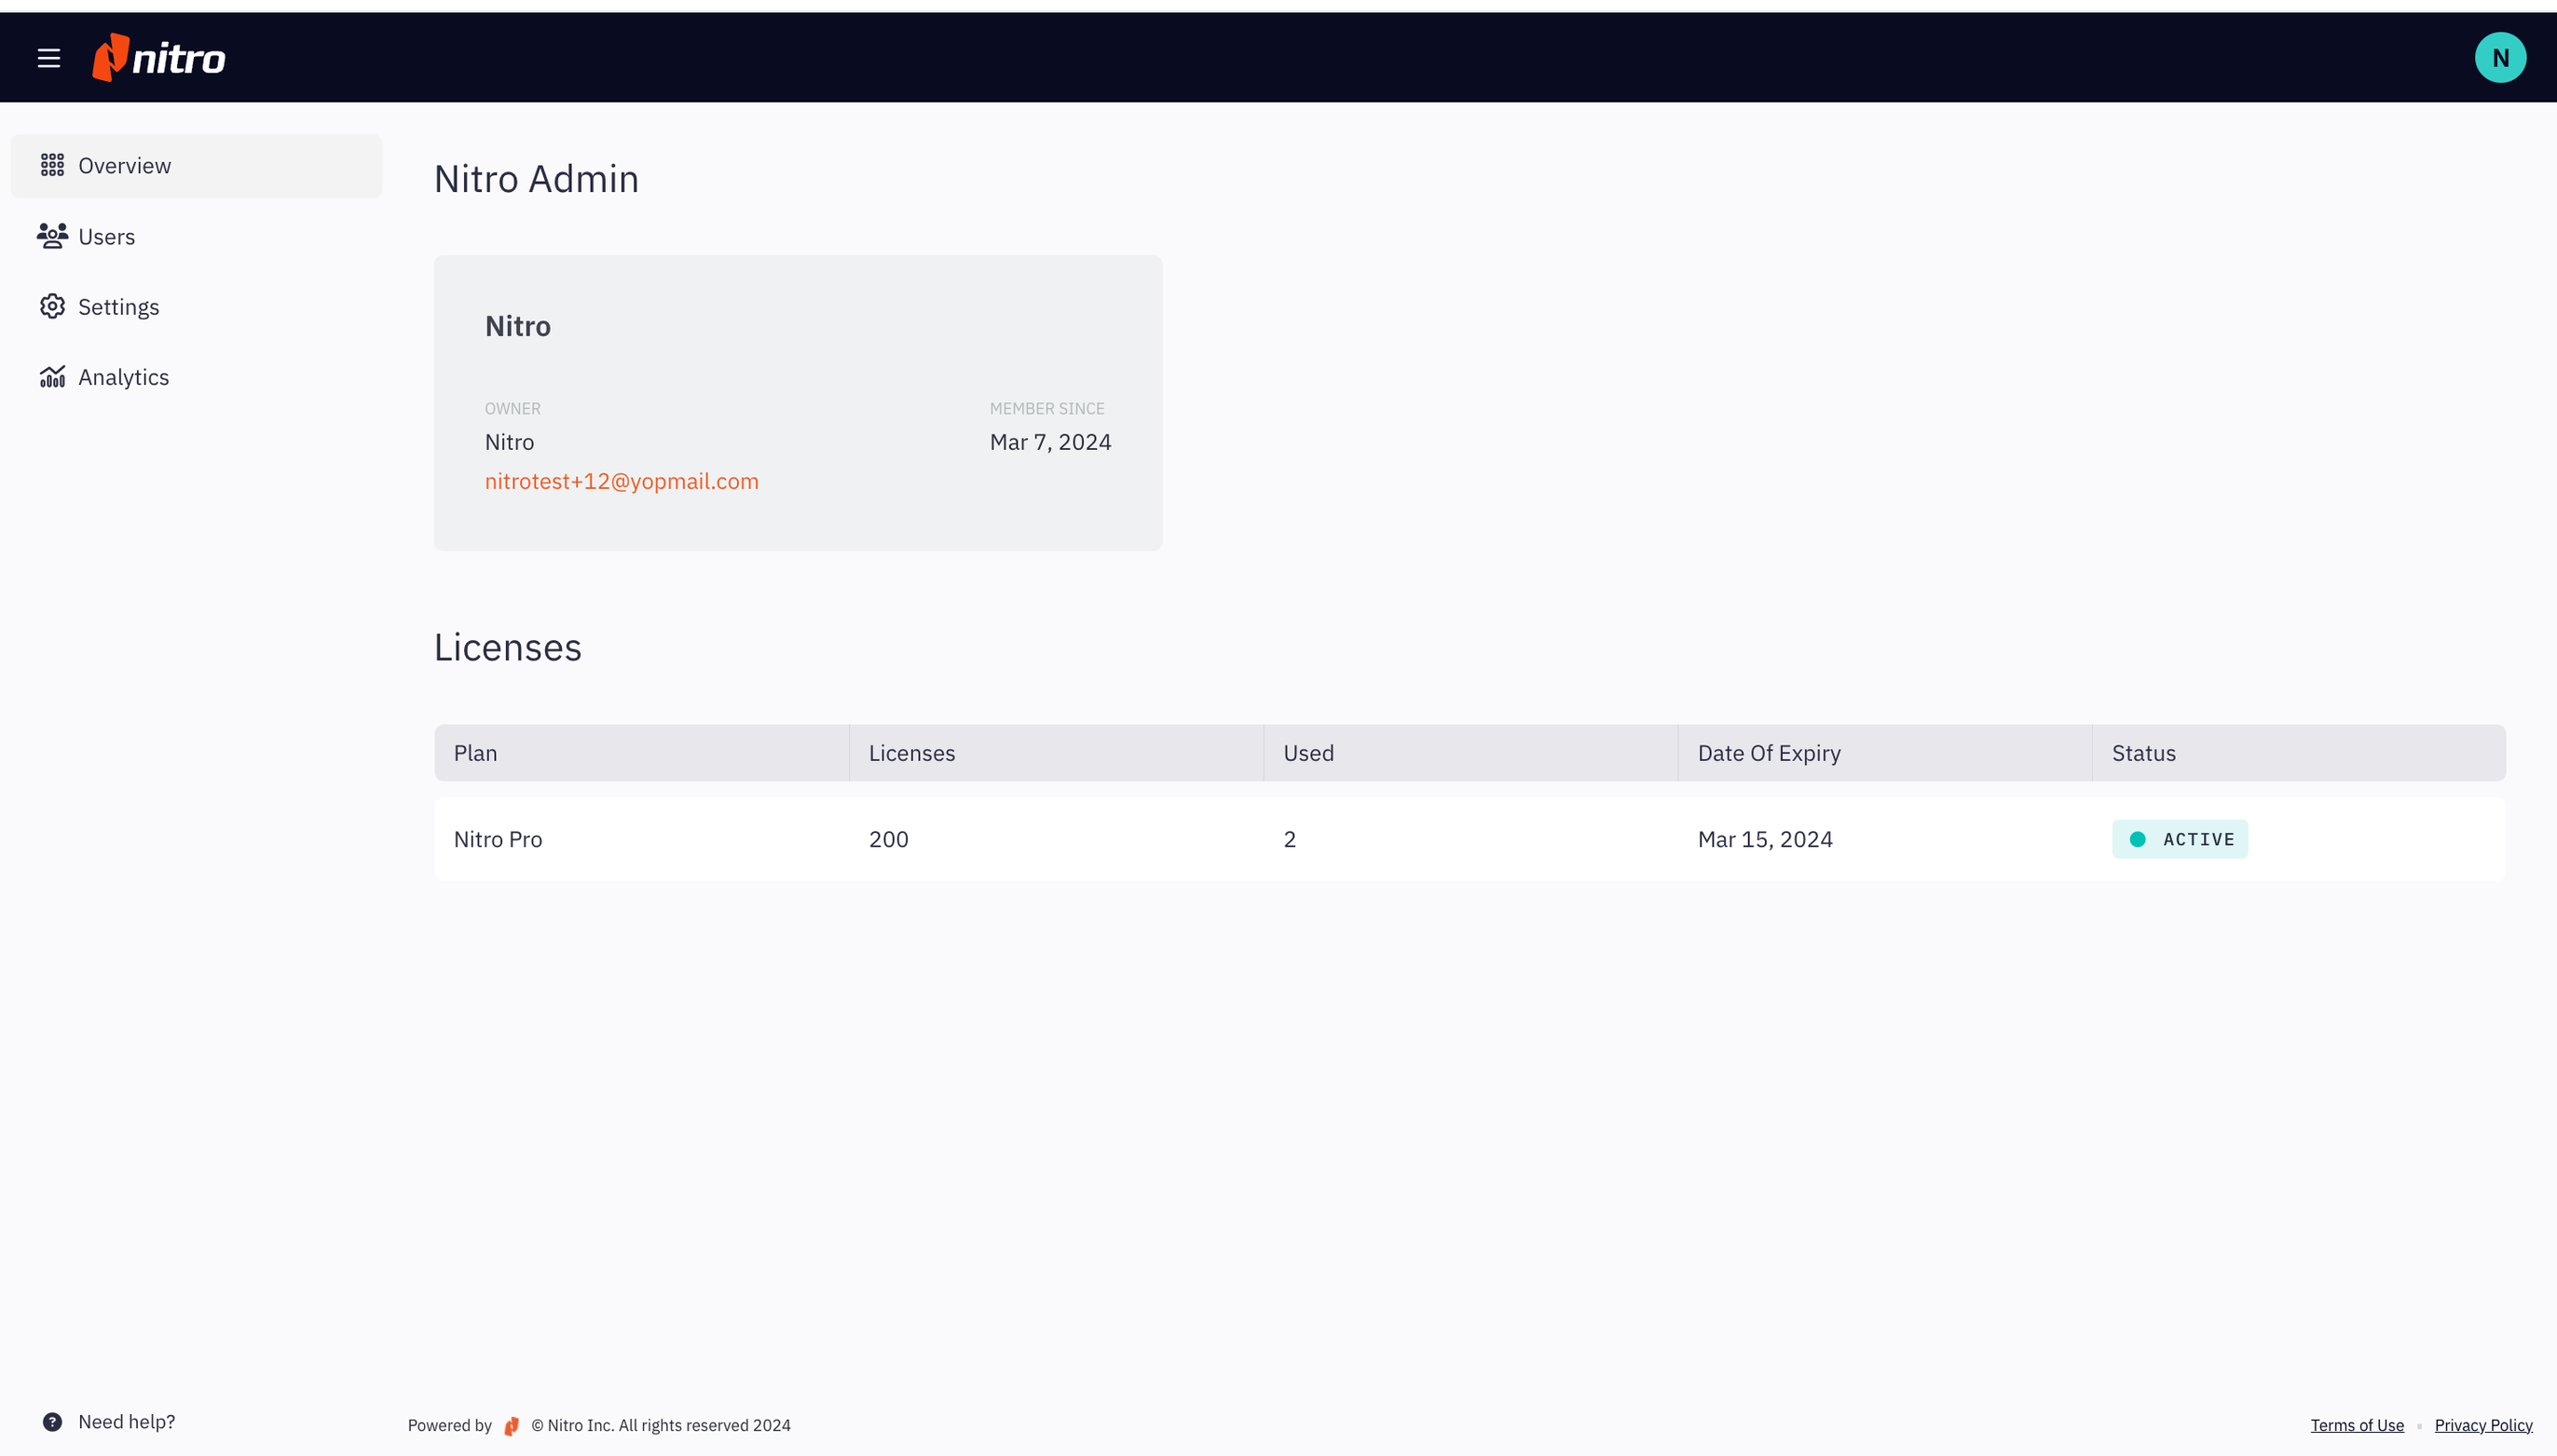Select the Settings gear icon
This screenshot has width=2557, height=1456.
[x=52, y=306]
